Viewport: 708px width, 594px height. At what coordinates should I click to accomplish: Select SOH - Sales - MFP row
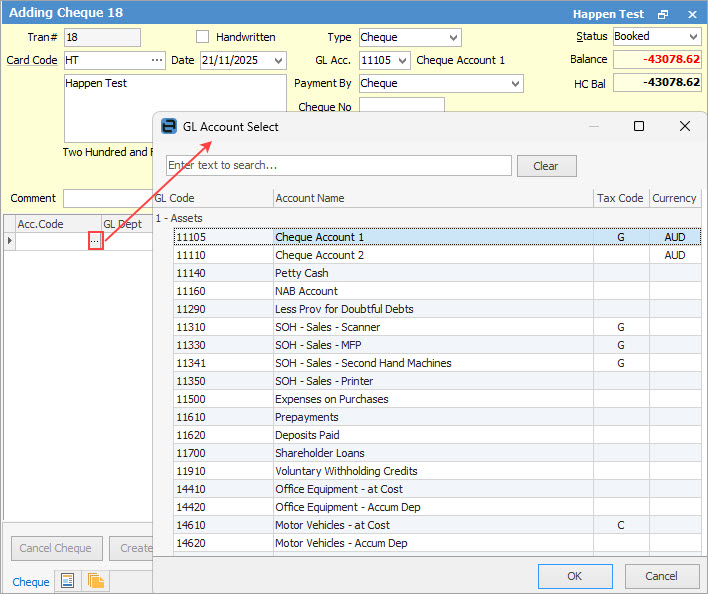tap(437, 346)
